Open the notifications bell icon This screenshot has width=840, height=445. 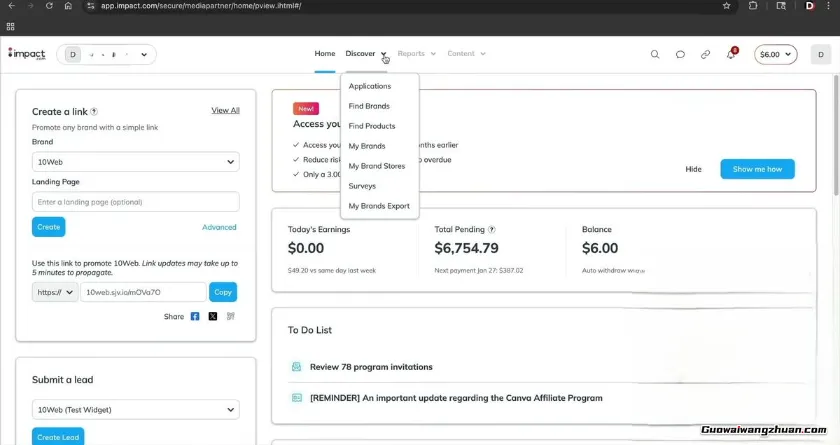pyautogui.click(x=731, y=54)
